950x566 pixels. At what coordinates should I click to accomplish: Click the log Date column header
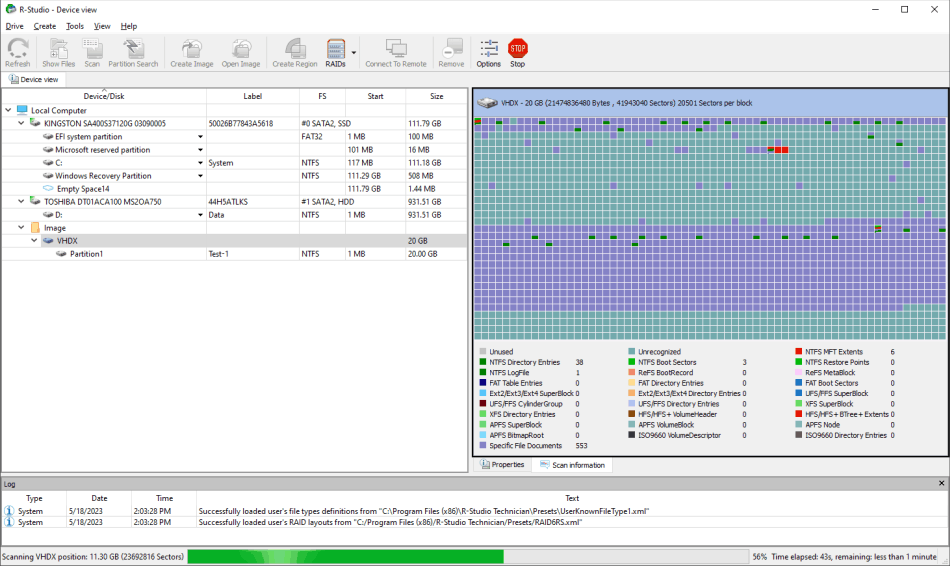pos(99,498)
